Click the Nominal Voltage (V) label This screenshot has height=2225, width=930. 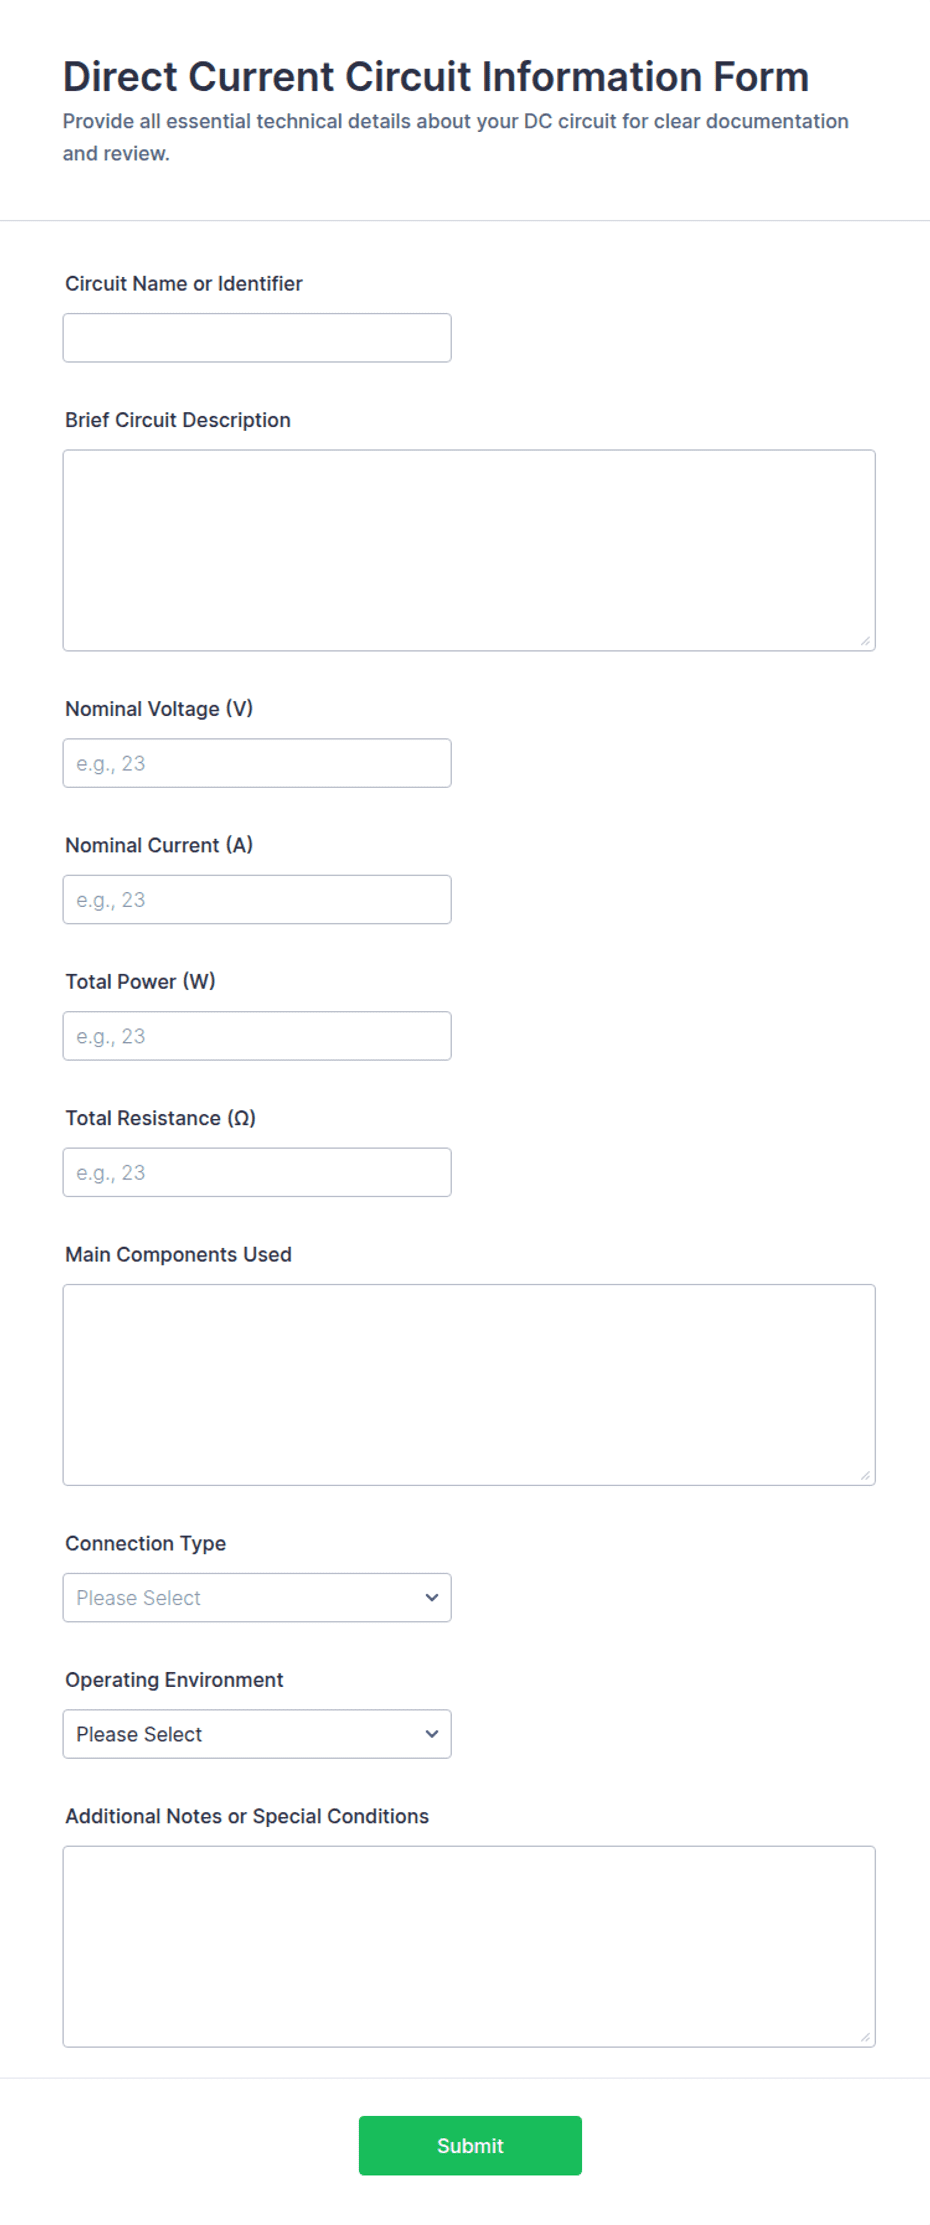tap(159, 709)
